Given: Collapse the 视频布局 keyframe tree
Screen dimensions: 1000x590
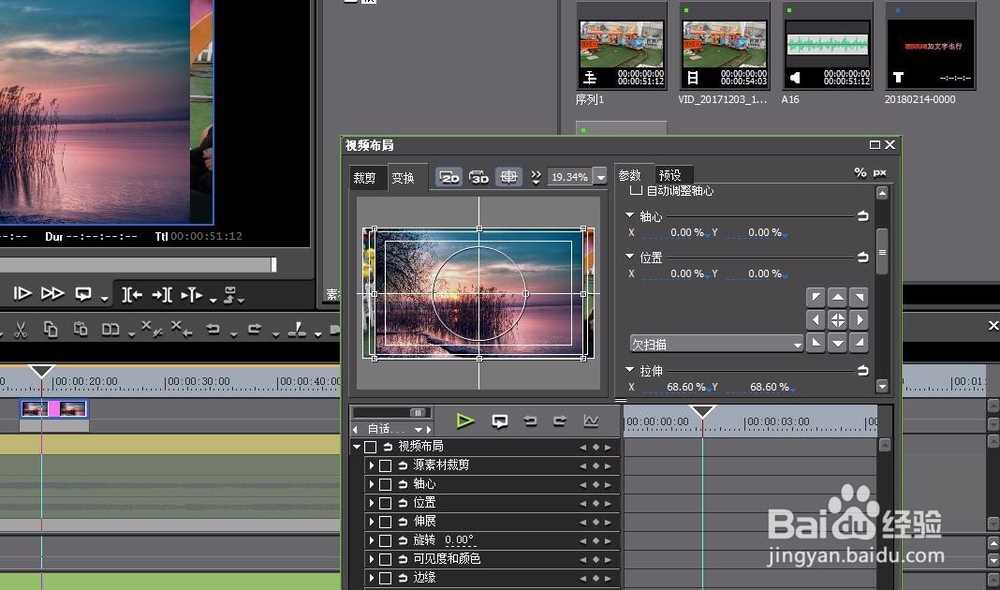Looking at the screenshot, I should pos(357,447).
